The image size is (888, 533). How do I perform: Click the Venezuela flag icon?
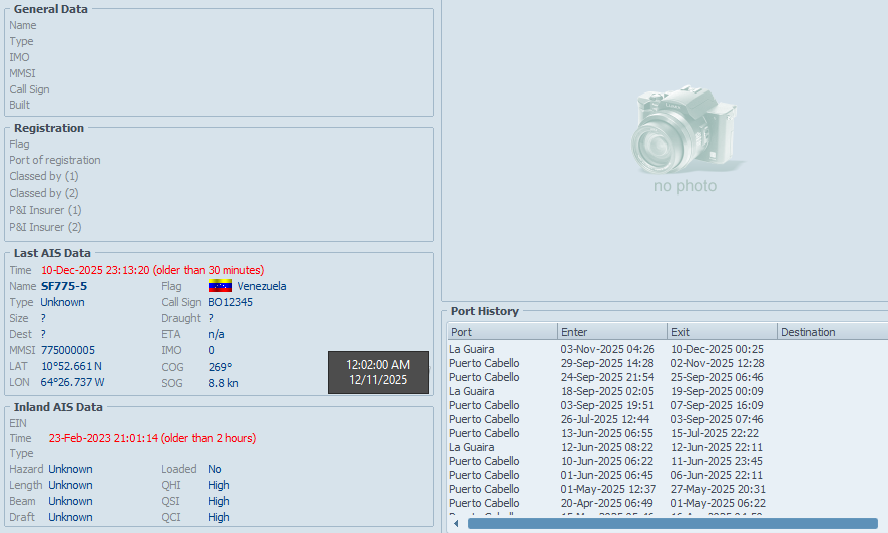[x=220, y=286]
